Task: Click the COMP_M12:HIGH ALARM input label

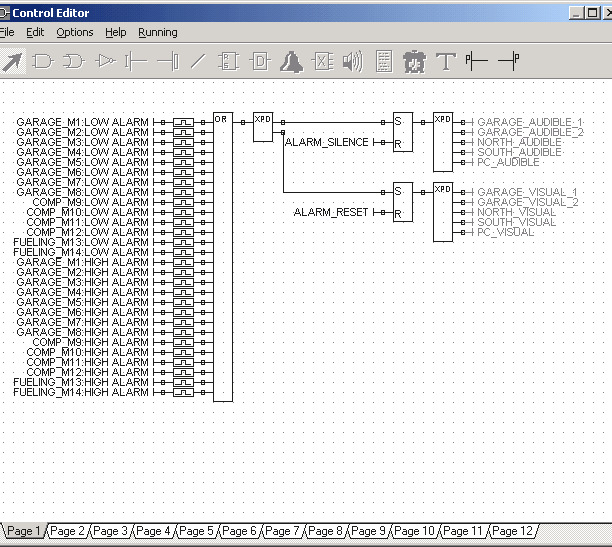Action: coord(87,372)
